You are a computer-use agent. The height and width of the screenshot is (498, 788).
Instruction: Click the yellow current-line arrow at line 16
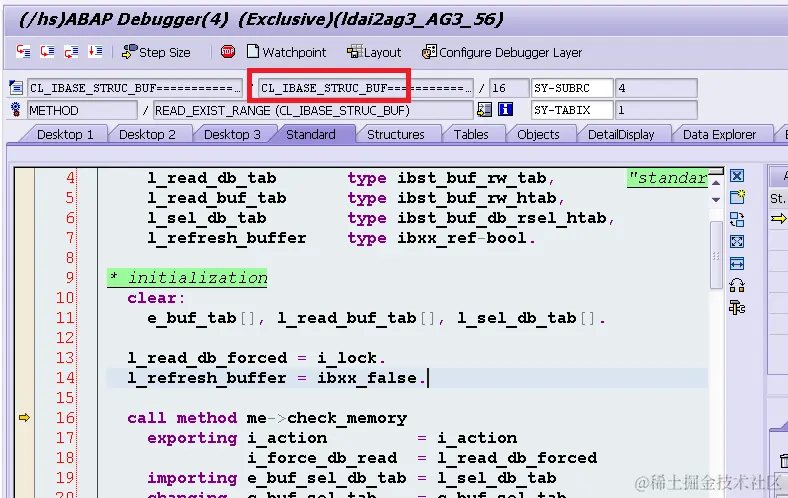pyautogui.click(x=24, y=418)
